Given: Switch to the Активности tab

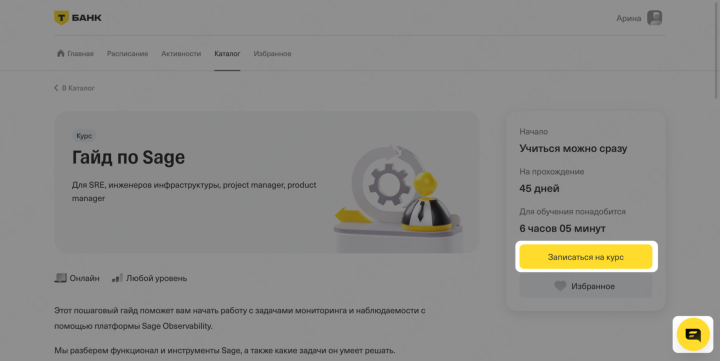Looking at the screenshot, I should (181, 54).
